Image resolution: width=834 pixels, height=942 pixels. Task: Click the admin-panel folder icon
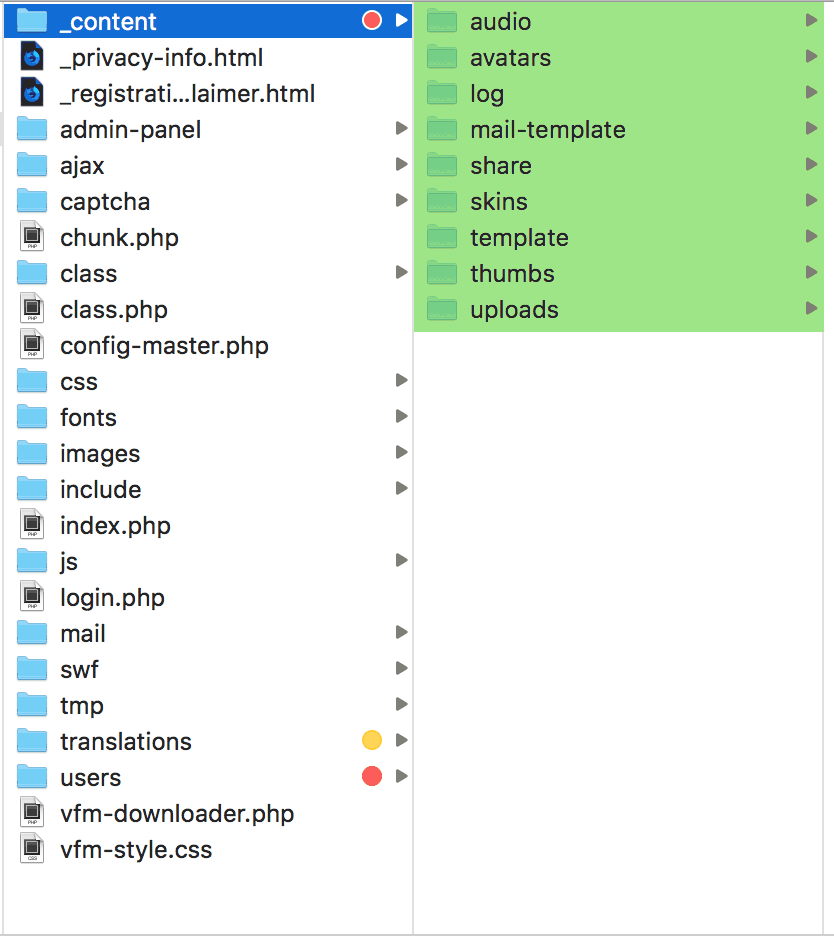tap(32, 130)
